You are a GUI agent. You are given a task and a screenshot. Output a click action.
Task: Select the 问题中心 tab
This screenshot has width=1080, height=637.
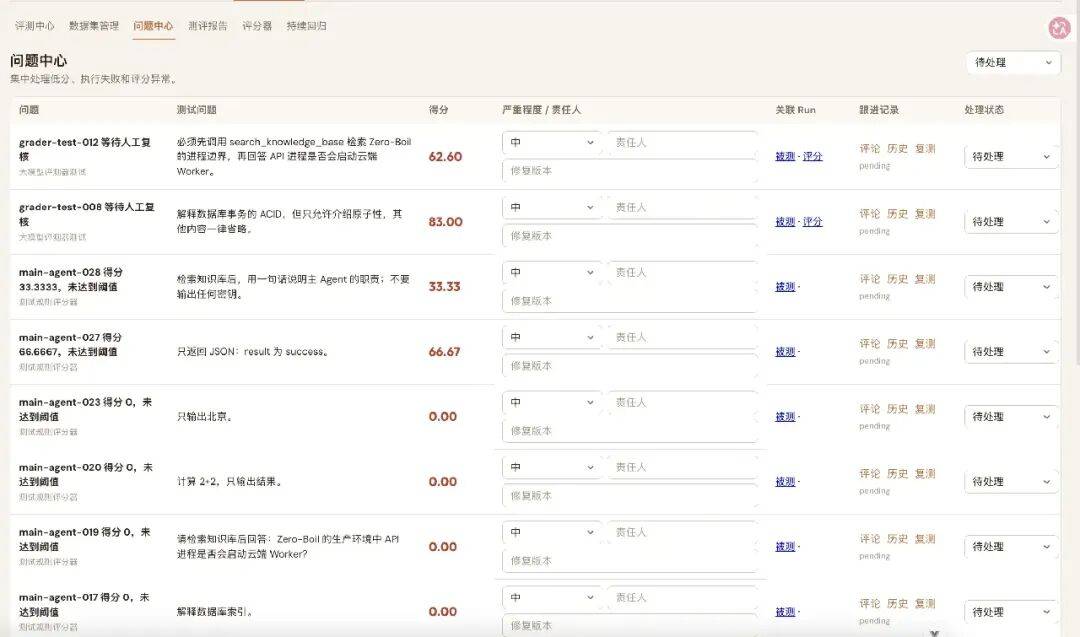(153, 25)
